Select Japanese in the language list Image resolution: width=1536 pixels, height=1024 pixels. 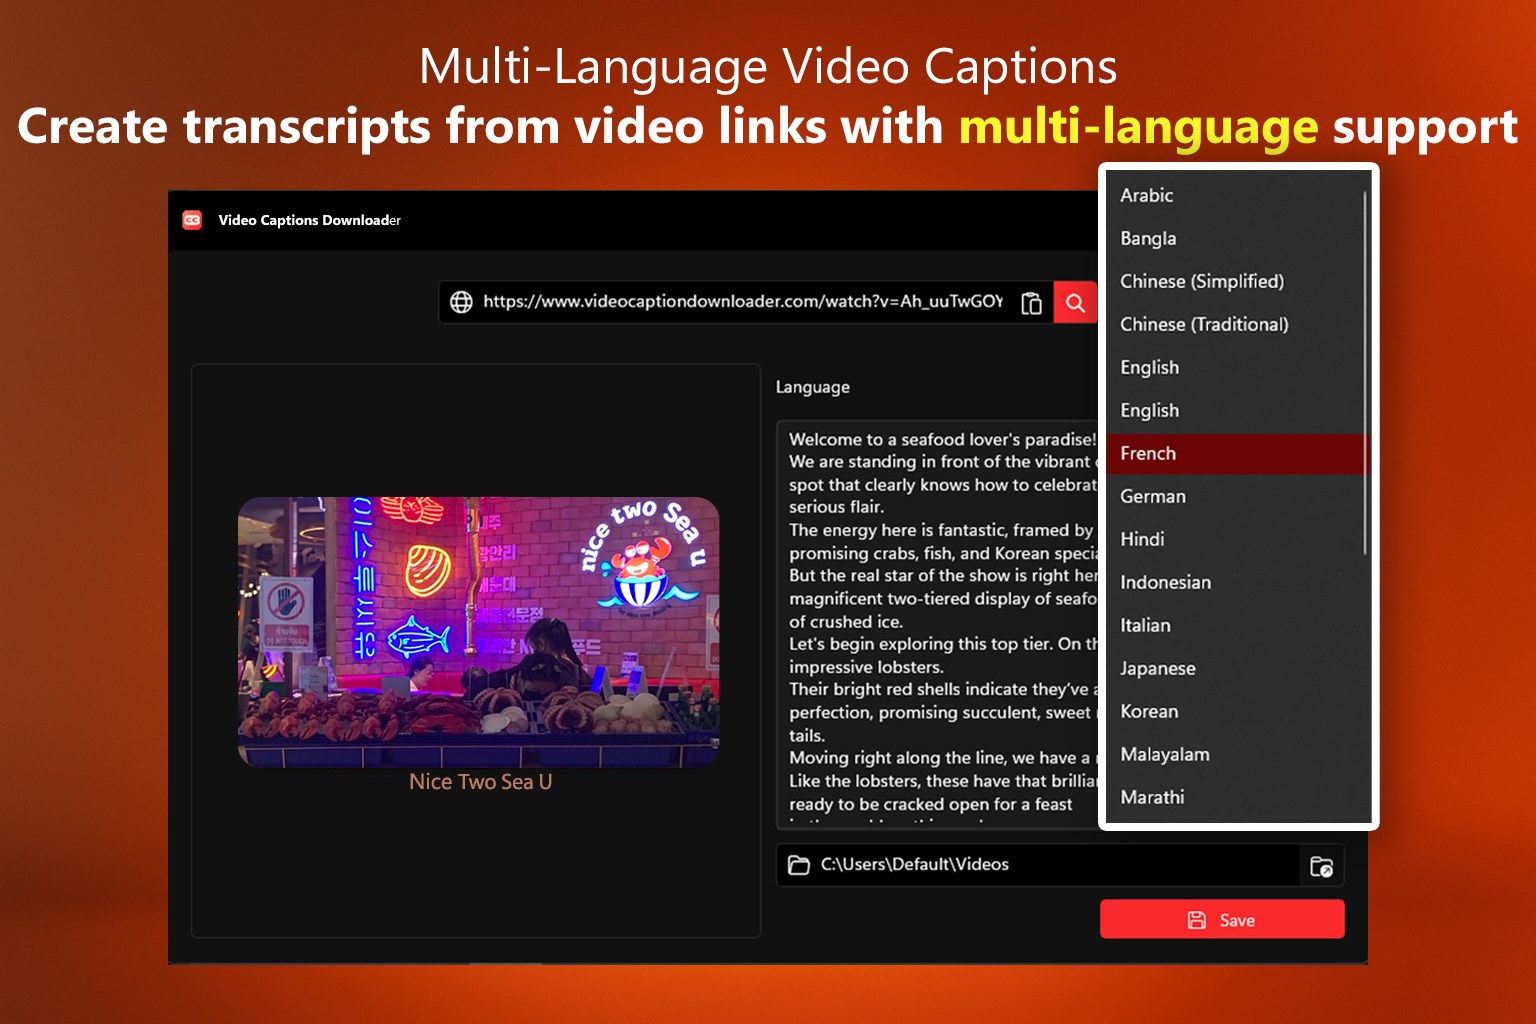click(x=1234, y=668)
